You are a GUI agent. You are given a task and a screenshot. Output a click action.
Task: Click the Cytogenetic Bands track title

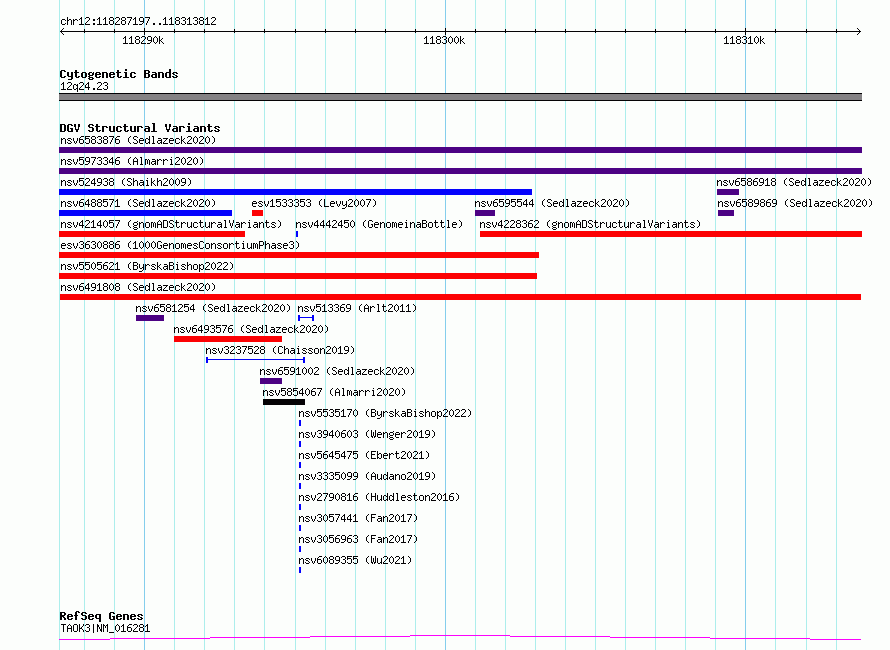pos(119,74)
